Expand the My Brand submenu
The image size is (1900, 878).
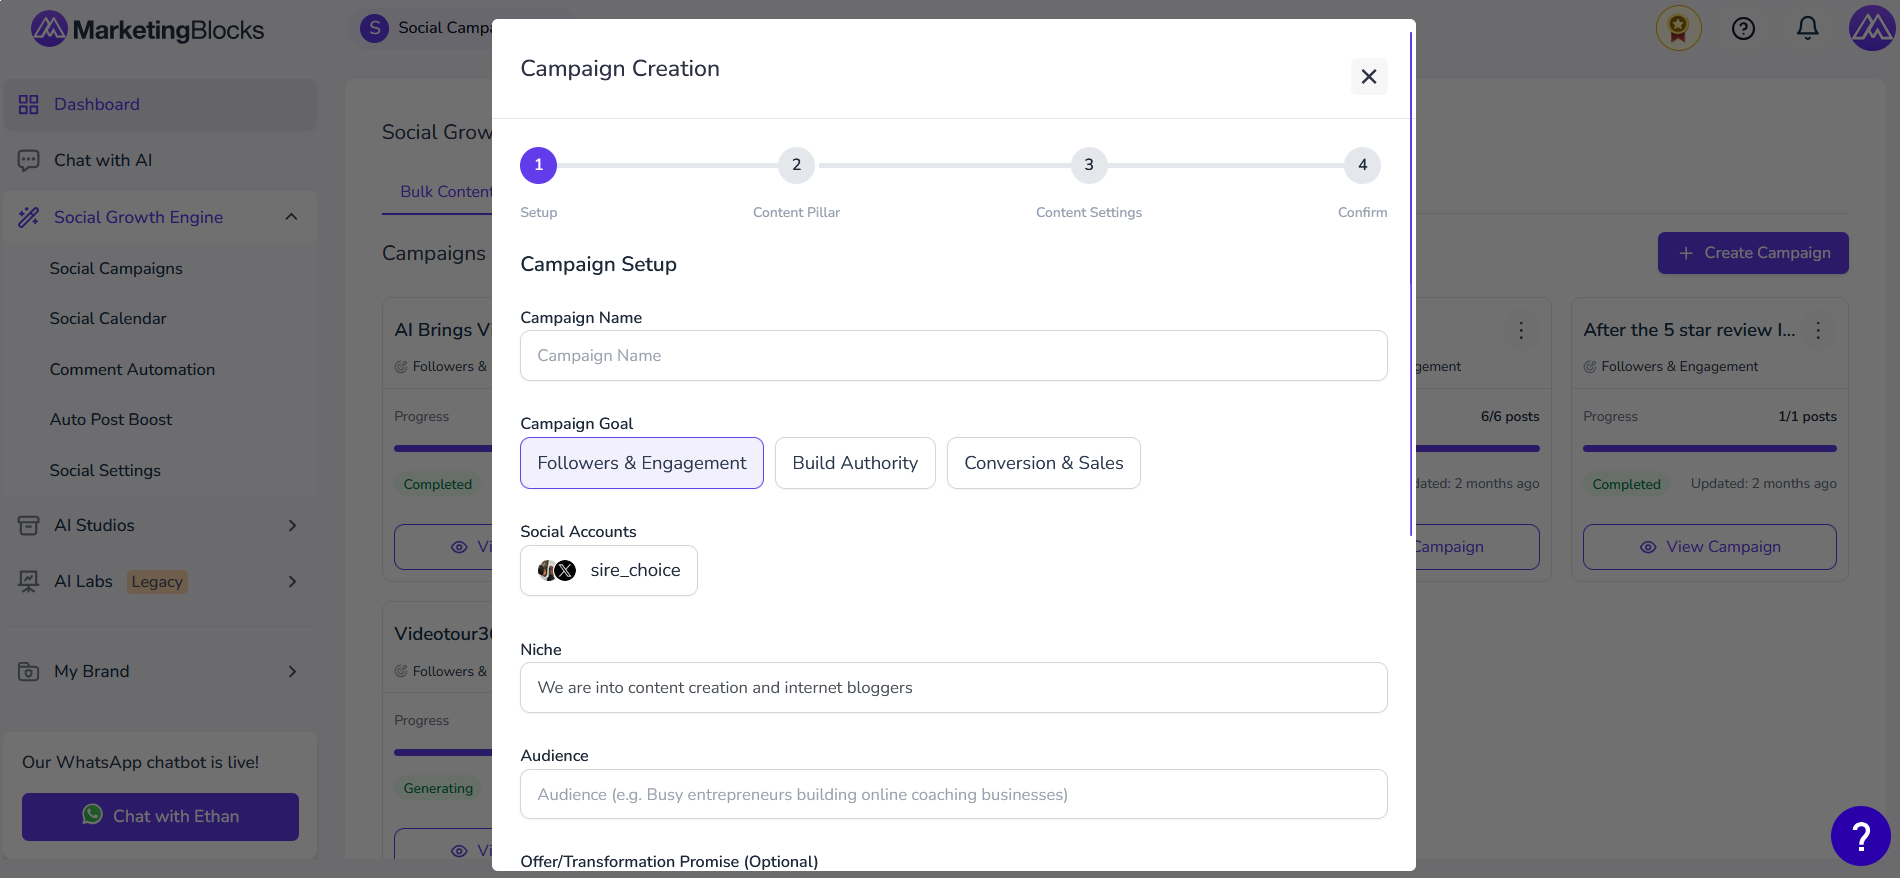pyautogui.click(x=292, y=671)
